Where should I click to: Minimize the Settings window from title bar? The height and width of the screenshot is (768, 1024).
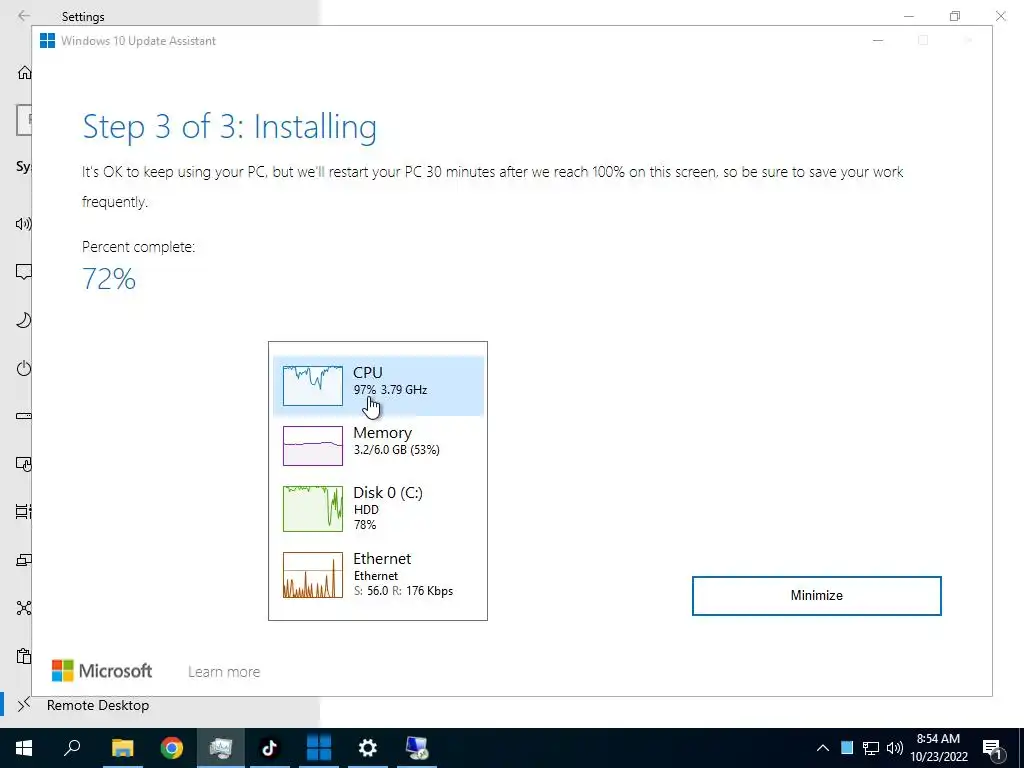[x=908, y=16]
